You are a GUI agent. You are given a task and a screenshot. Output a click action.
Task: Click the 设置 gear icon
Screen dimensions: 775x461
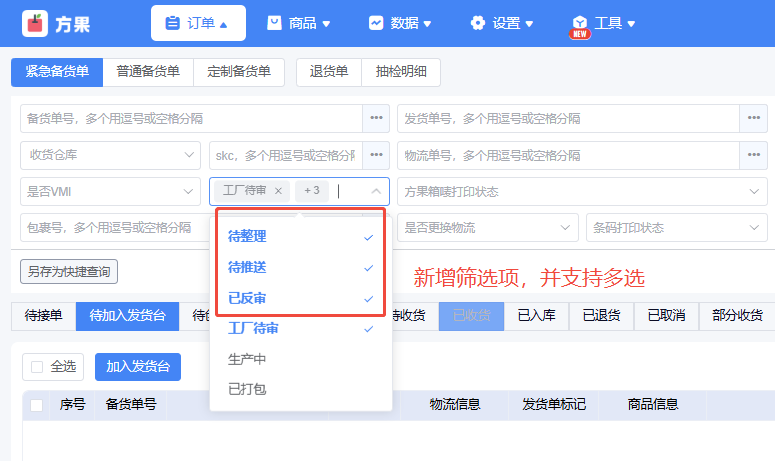point(478,23)
